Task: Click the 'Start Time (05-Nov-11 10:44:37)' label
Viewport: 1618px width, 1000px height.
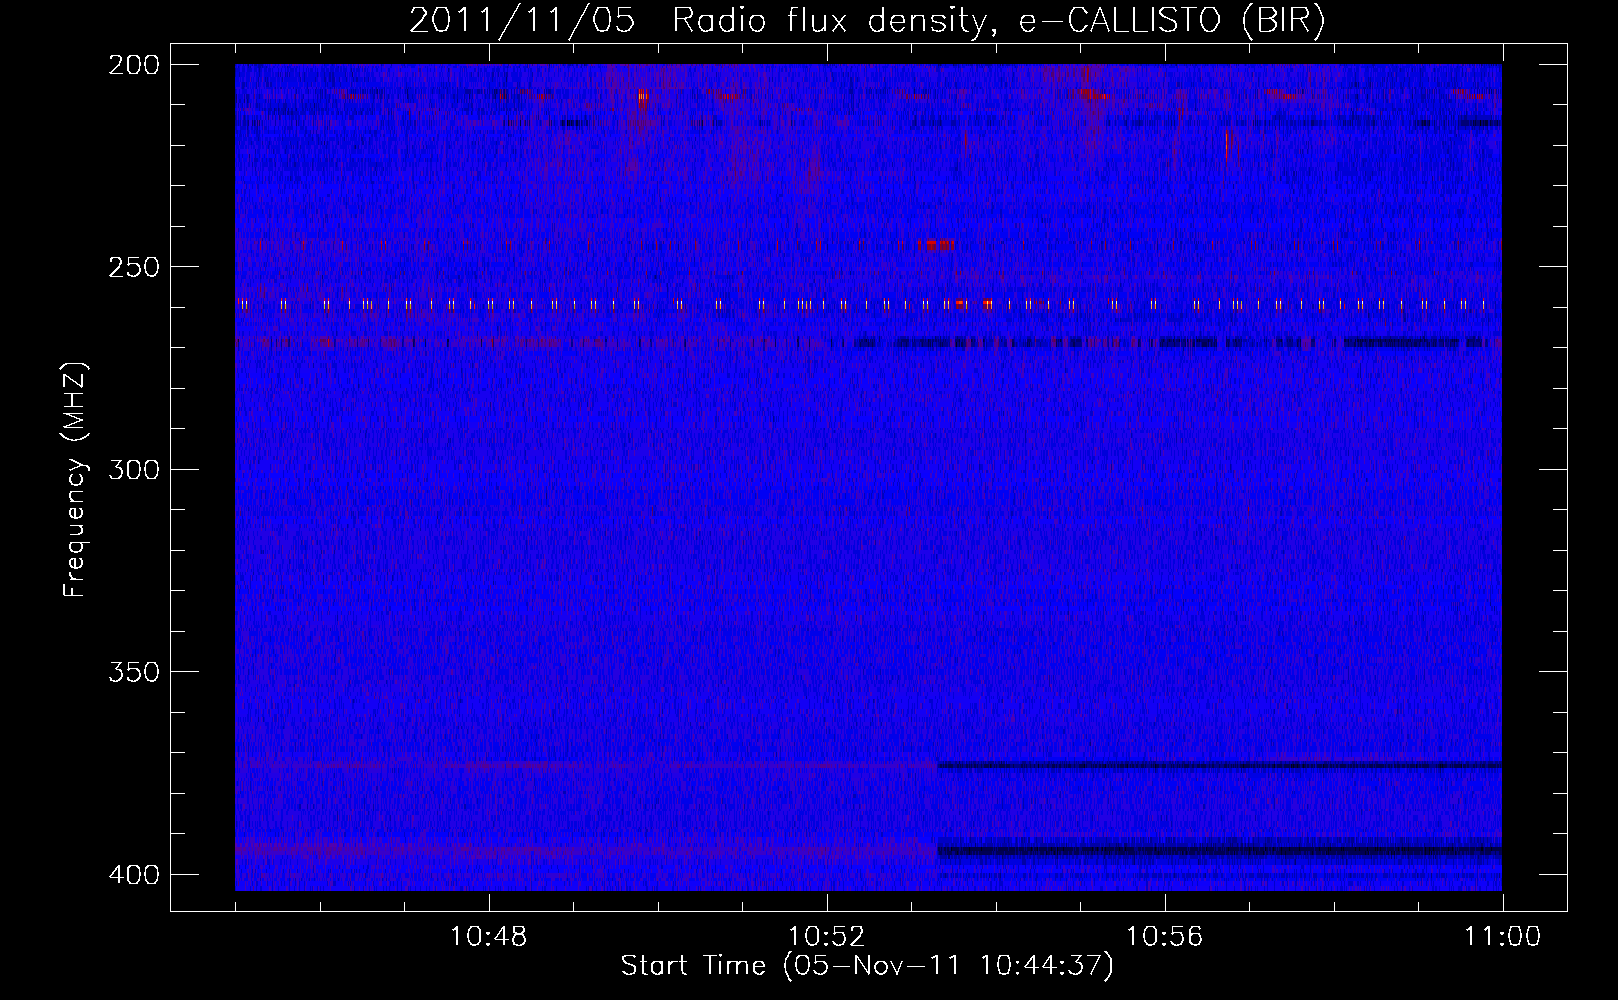Action: pyautogui.click(x=867, y=965)
